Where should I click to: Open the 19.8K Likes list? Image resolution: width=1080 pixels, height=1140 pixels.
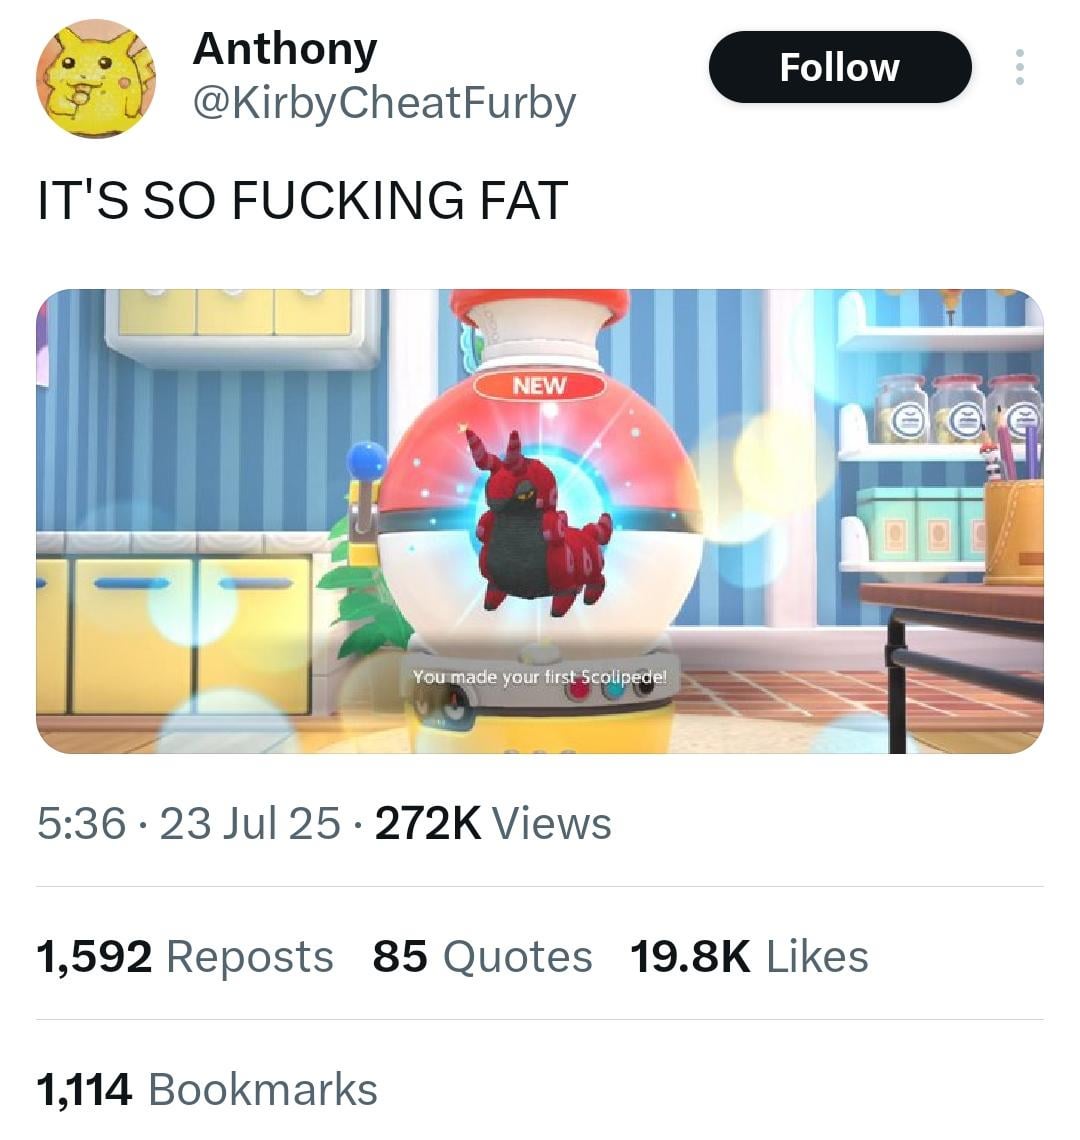point(749,956)
